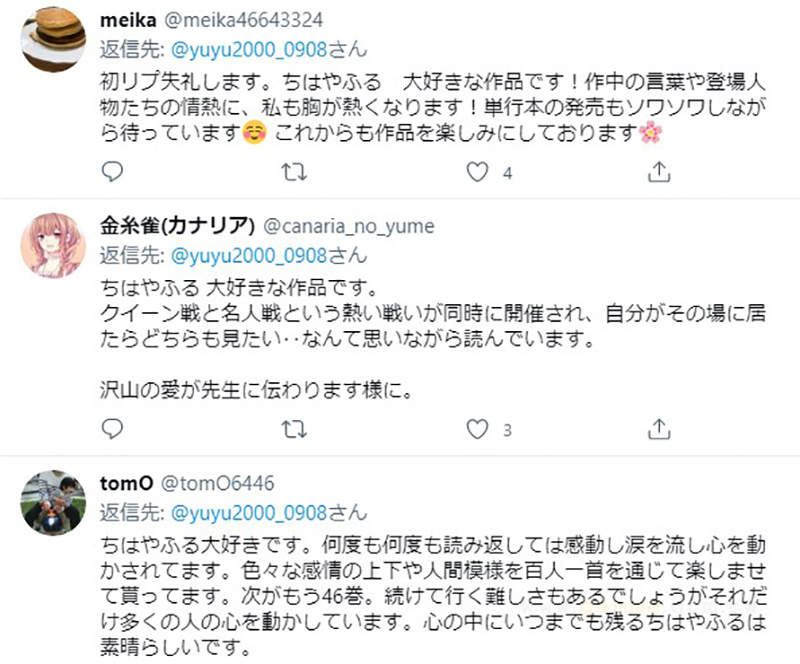
Task: Toggle the like heart on 金糸雀's reply
Action: (478, 430)
